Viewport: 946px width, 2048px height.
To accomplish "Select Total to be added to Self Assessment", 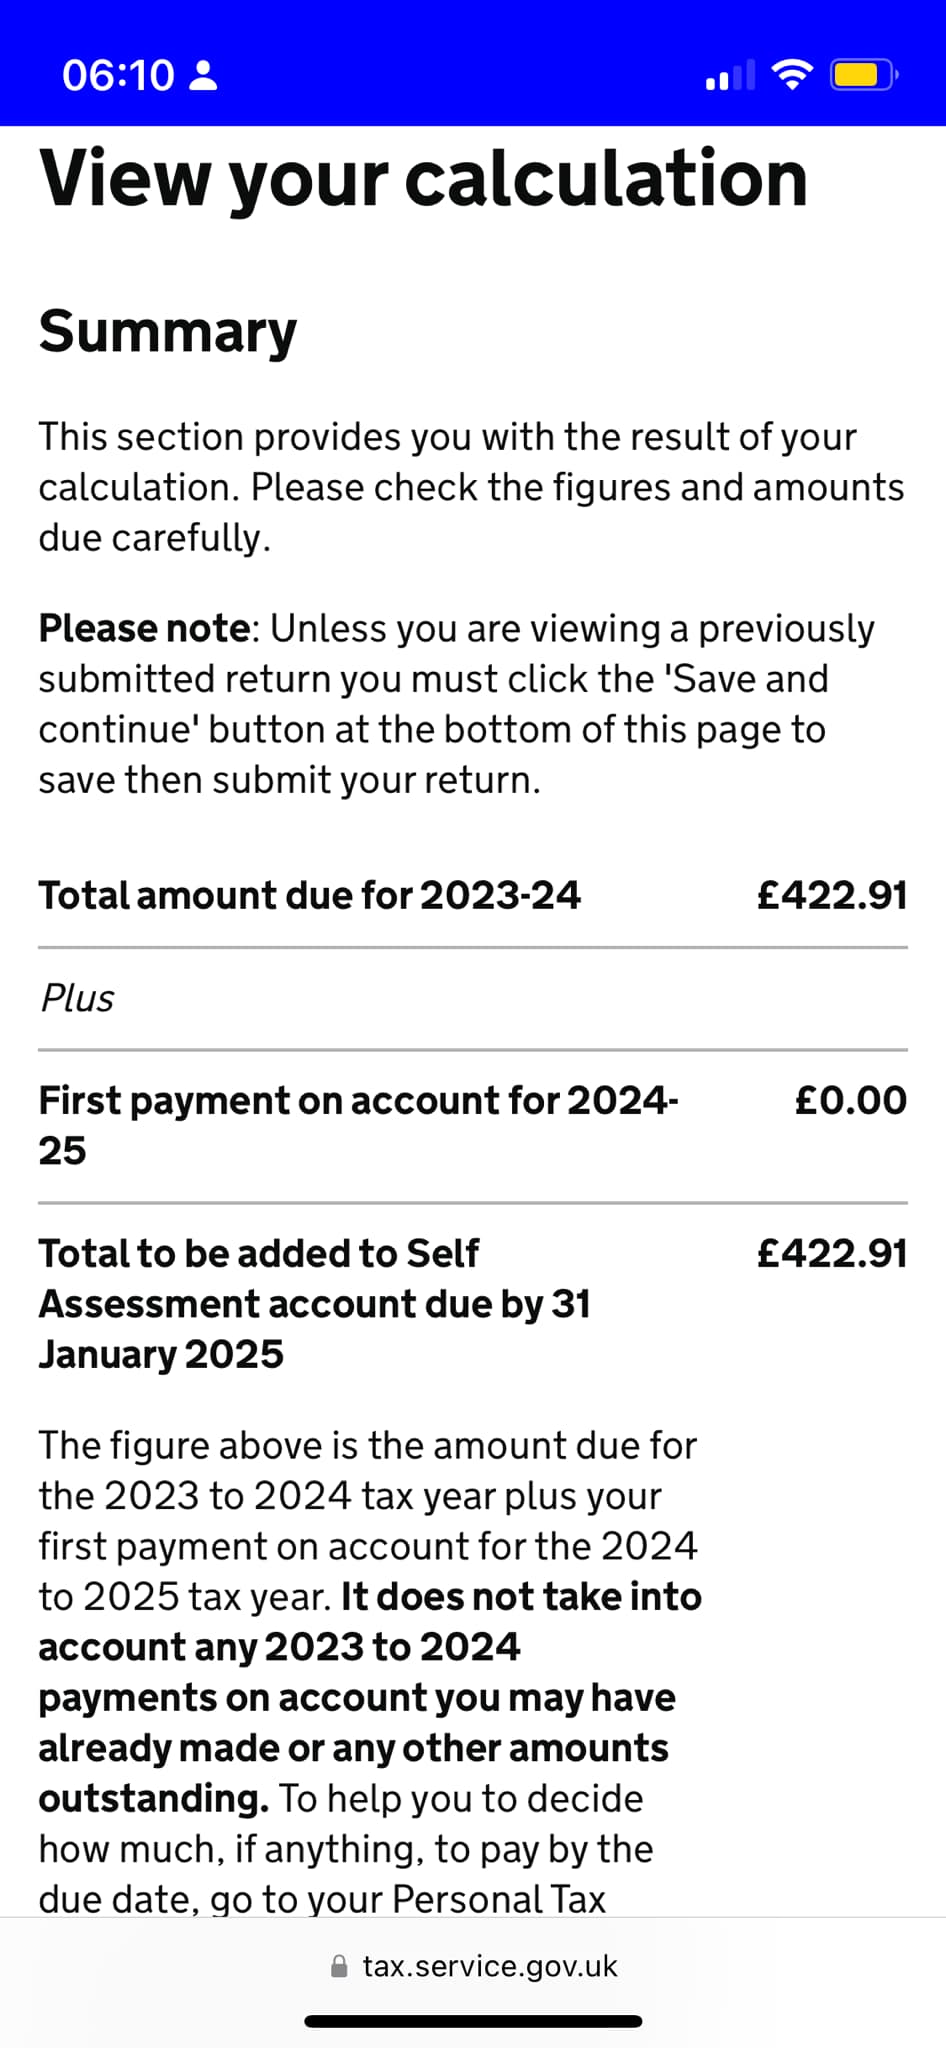I will (314, 1303).
